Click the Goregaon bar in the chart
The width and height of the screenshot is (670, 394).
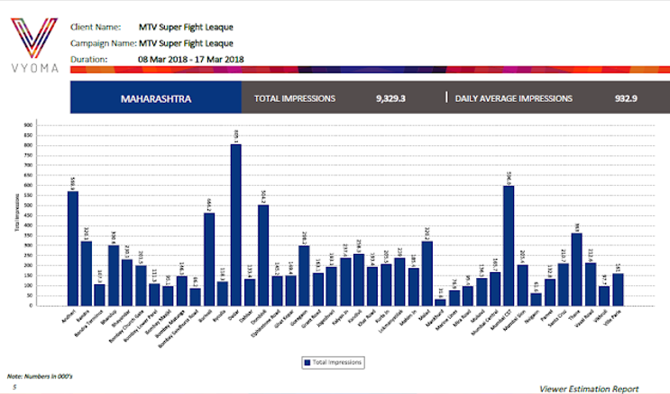[x=304, y=276]
